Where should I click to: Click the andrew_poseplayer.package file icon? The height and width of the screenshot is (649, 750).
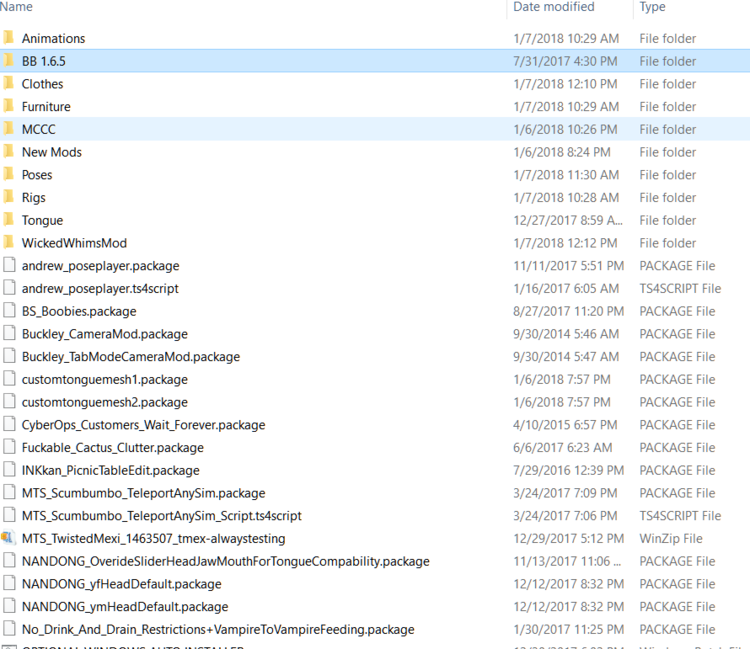[x=9, y=265]
